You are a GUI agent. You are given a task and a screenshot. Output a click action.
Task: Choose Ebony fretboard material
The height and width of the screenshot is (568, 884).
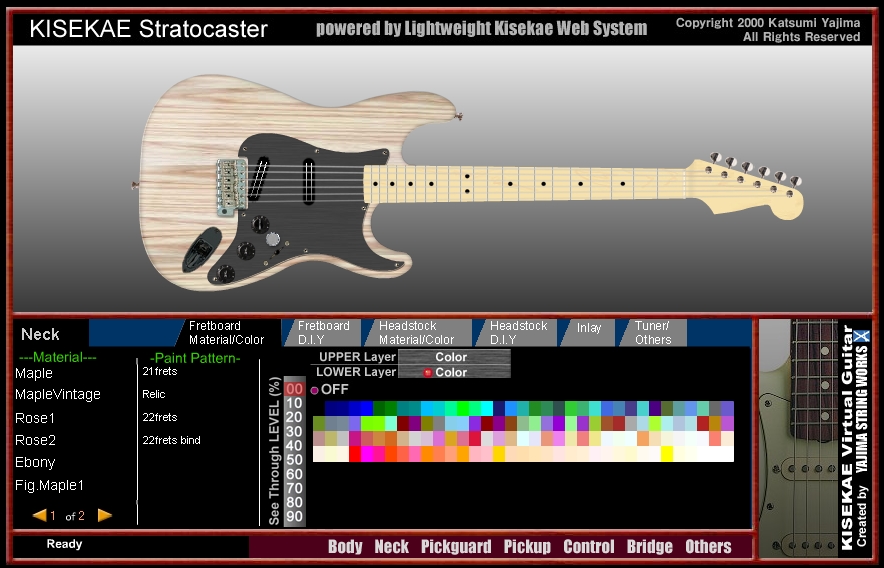point(35,463)
